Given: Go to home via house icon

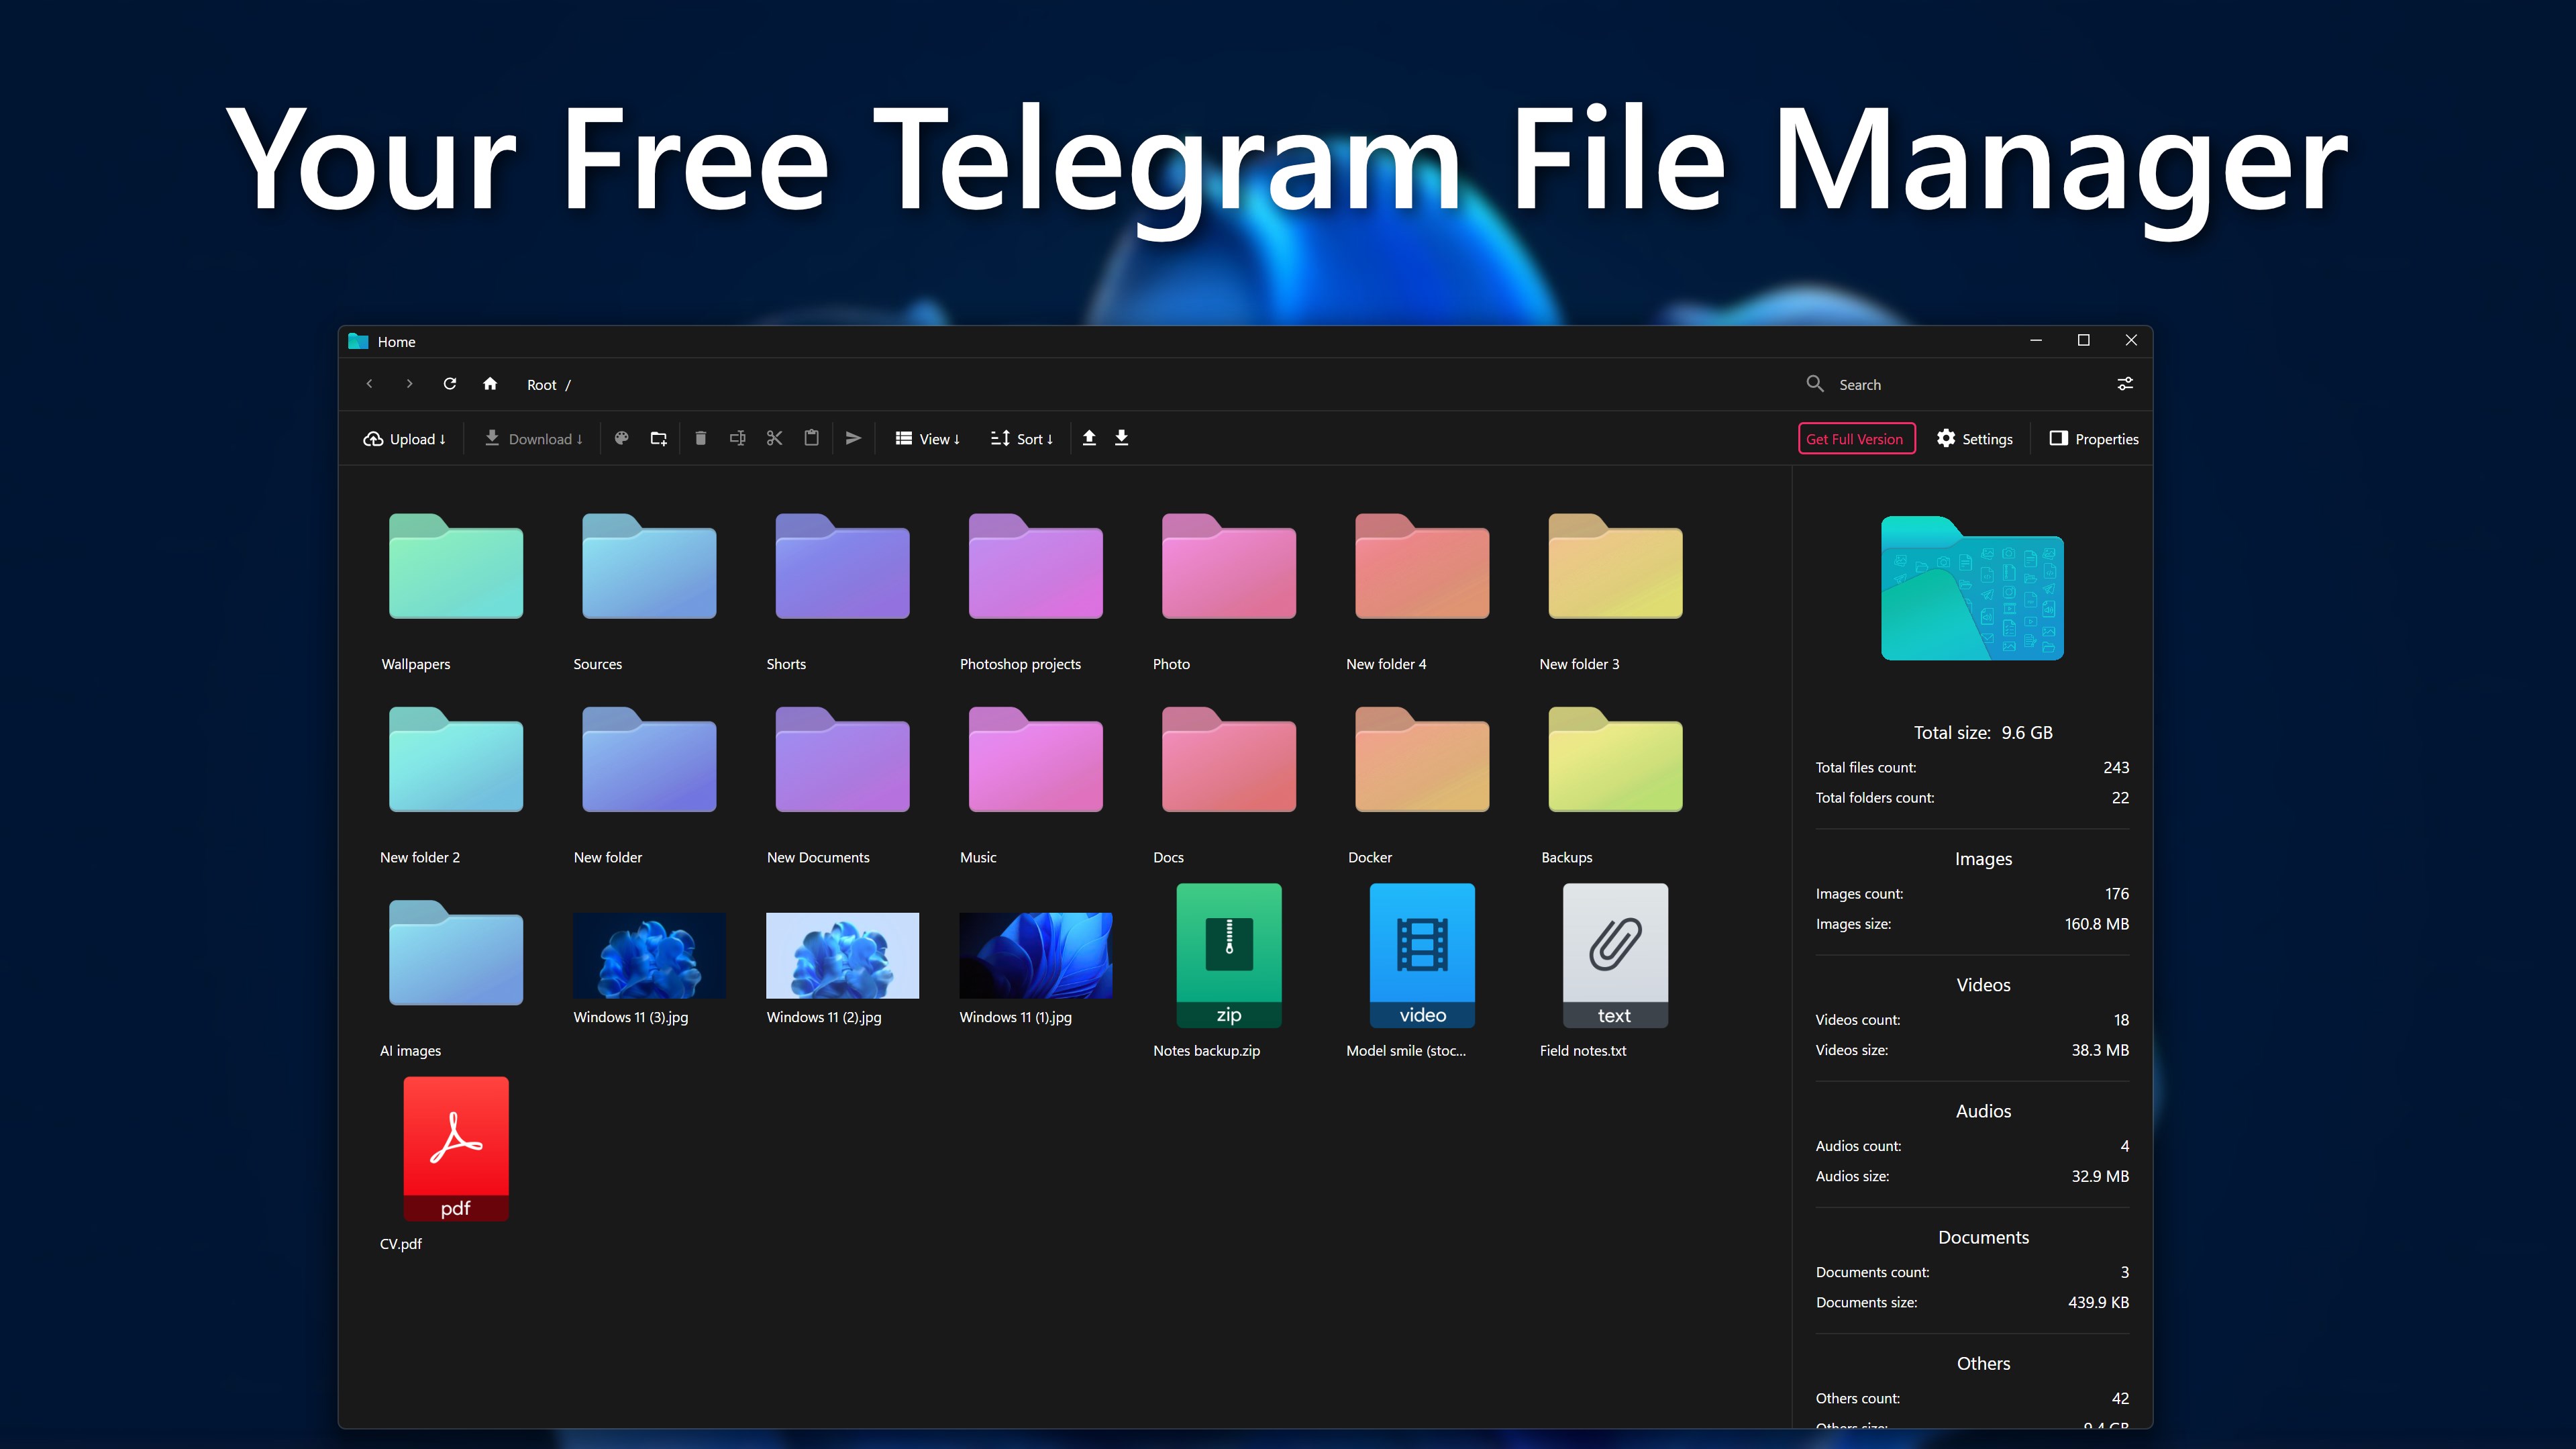Looking at the screenshot, I should pyautogui.click(x=490, y=384).
